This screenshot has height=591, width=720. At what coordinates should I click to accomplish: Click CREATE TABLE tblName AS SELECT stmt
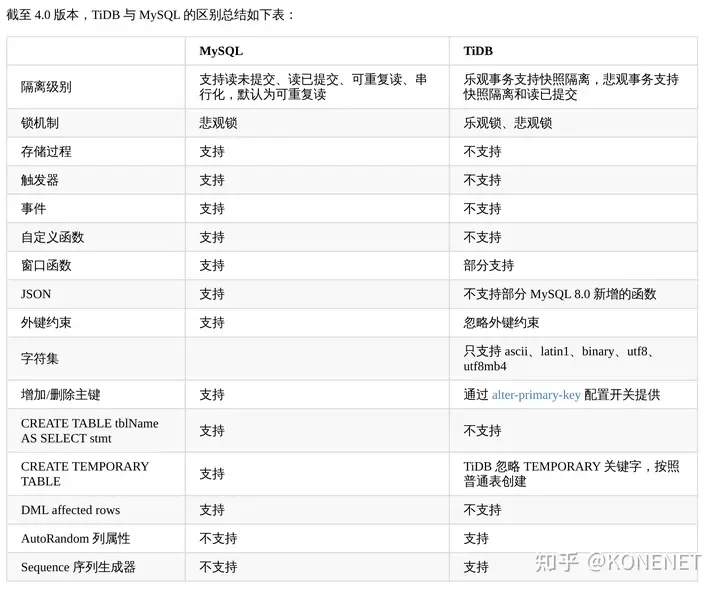pyautogui.click(x=90, y=431)
